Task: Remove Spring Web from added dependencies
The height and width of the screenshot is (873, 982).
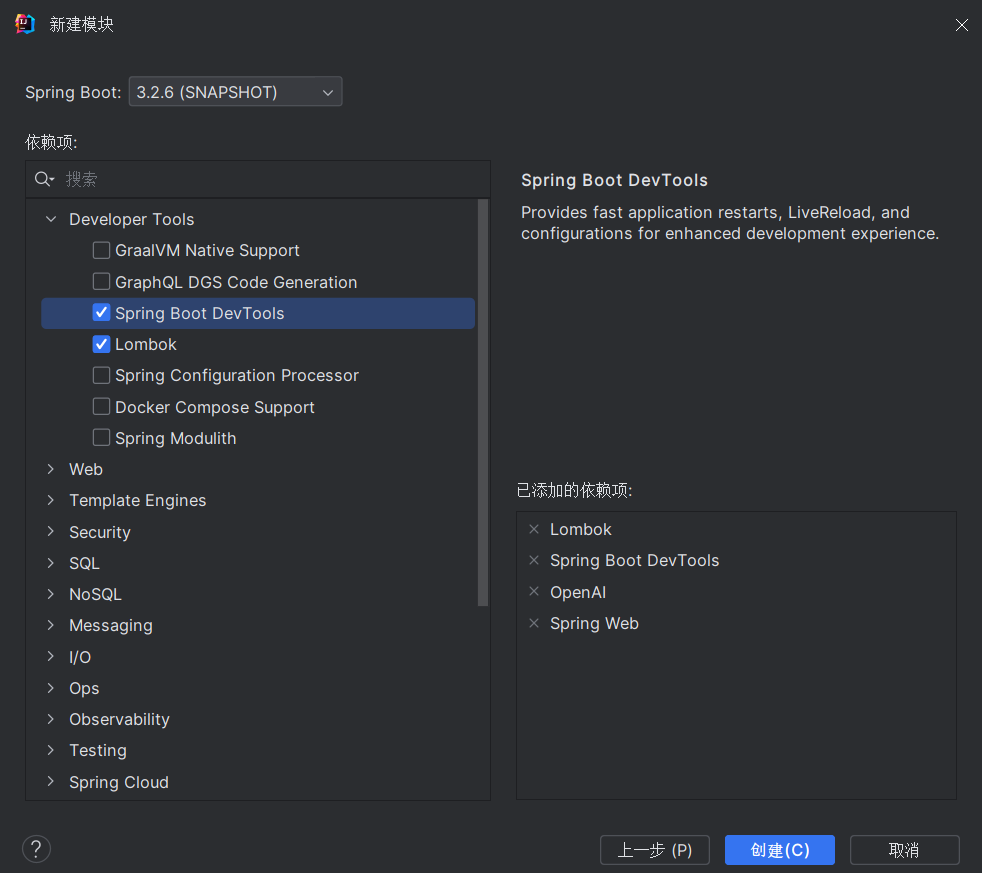Action: pos(534,623)
